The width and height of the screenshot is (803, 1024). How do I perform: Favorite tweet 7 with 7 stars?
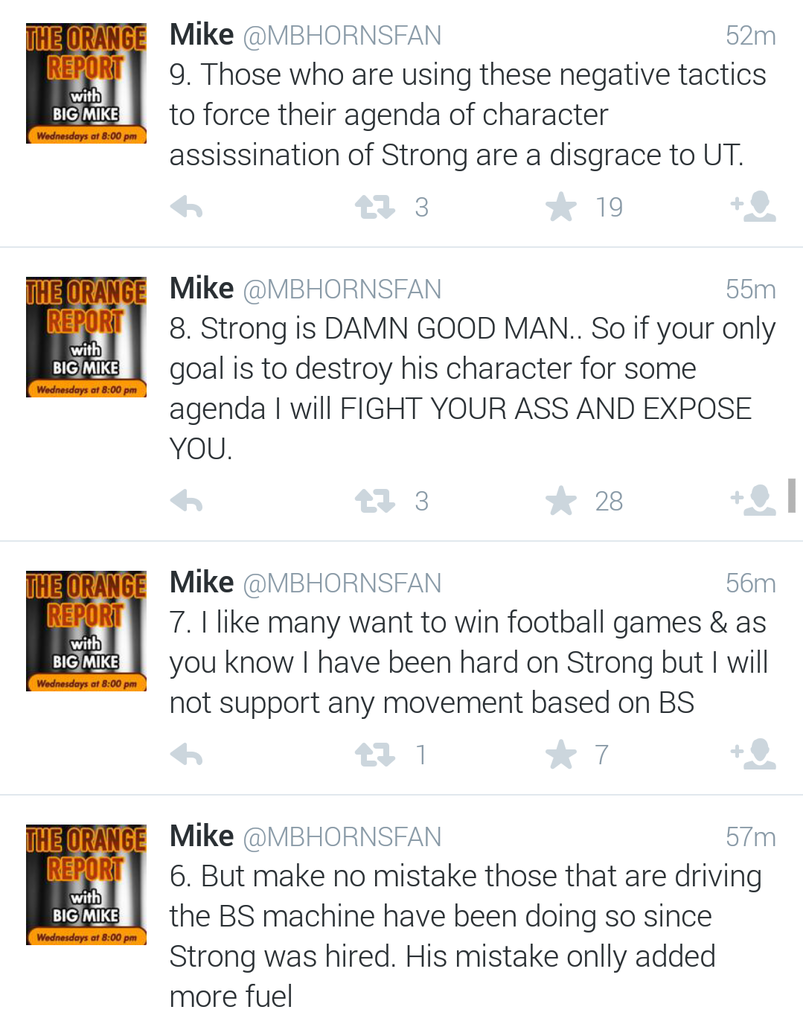tap(562, 754)
